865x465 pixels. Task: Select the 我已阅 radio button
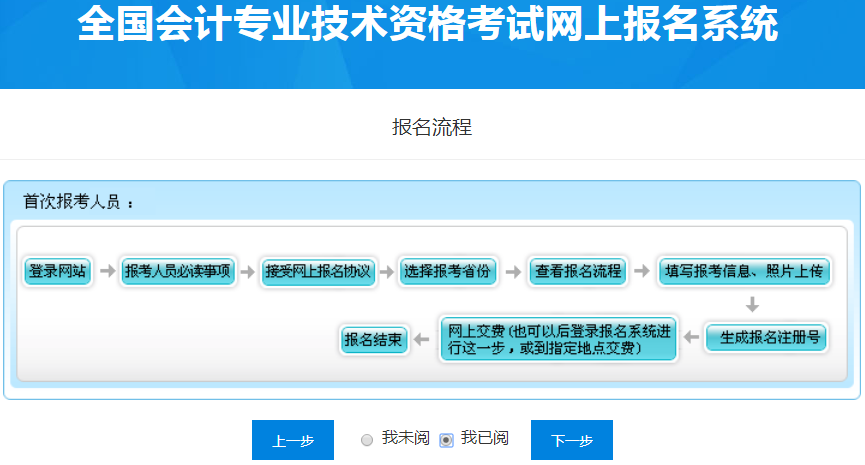click(x=446, y=440)
